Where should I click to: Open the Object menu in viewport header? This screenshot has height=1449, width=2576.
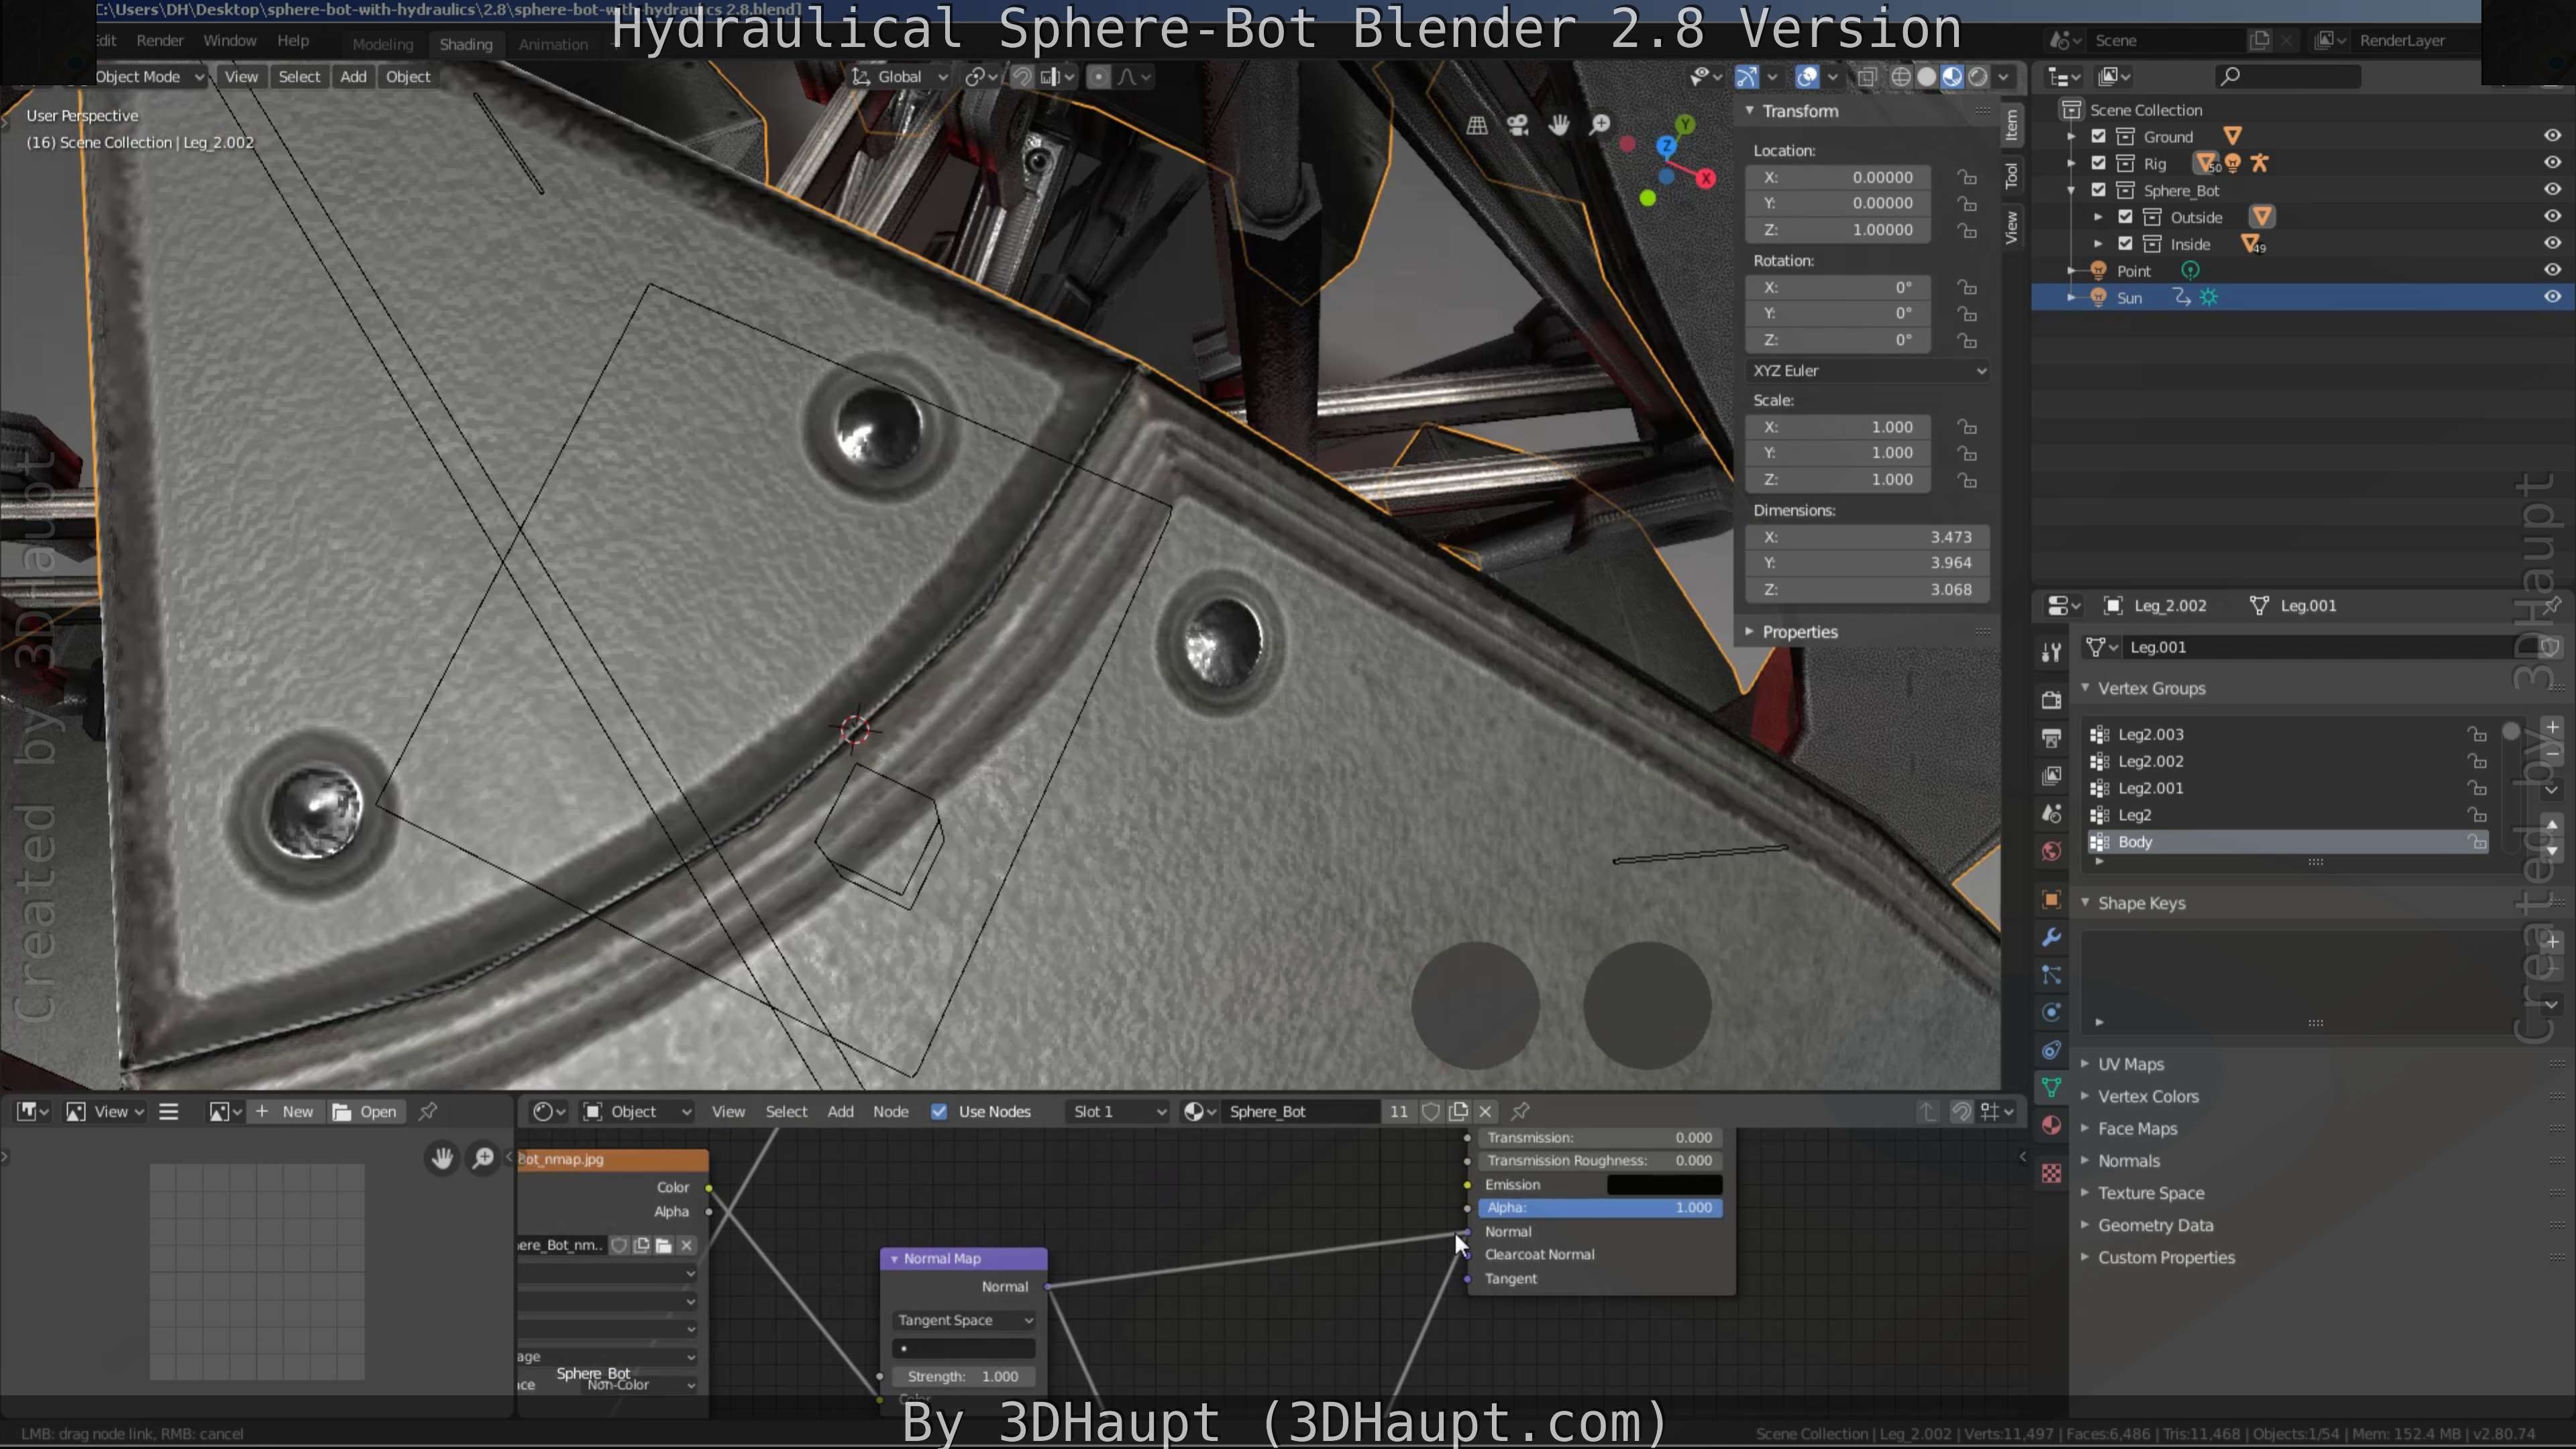[407, 76]
